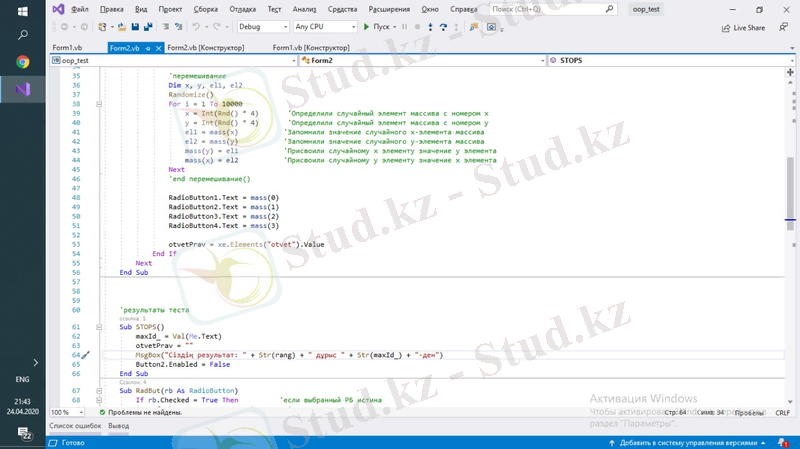Viewport: 800px width, 449px height.
Task: Close the Form2.vb tab with its X
Action: [158, 48]
